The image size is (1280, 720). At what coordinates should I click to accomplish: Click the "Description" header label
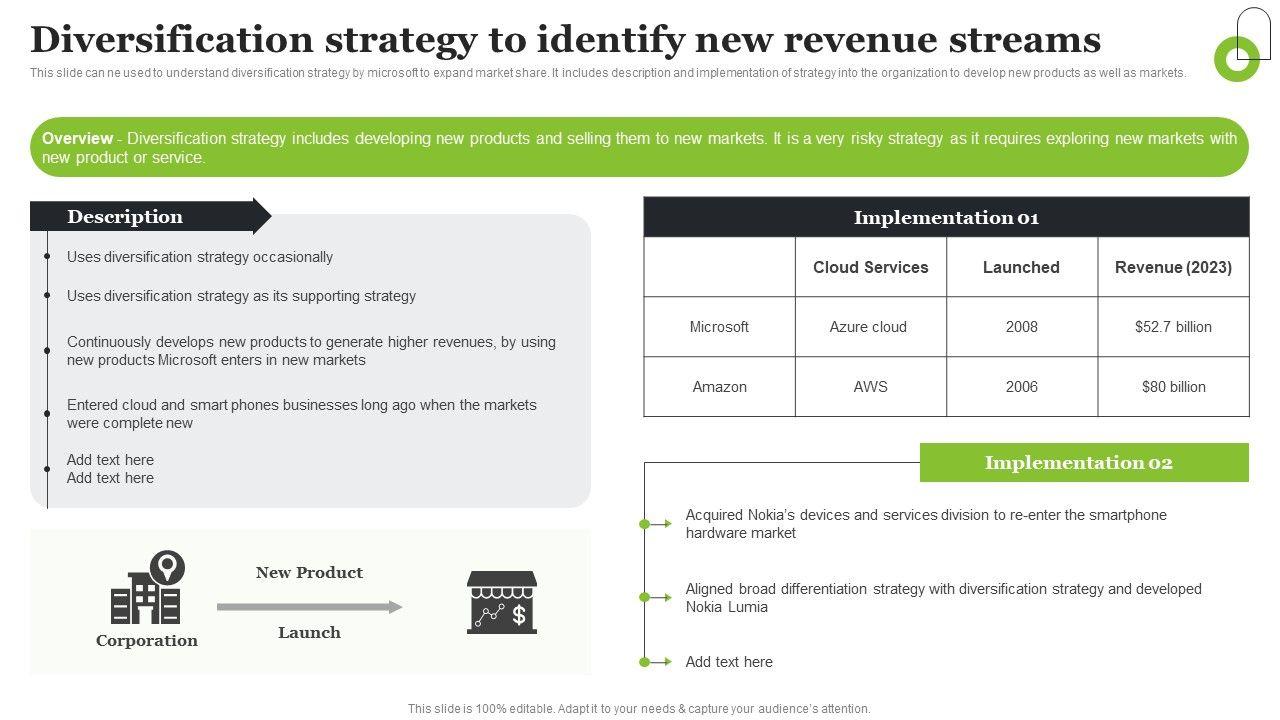tap(125, 217)
